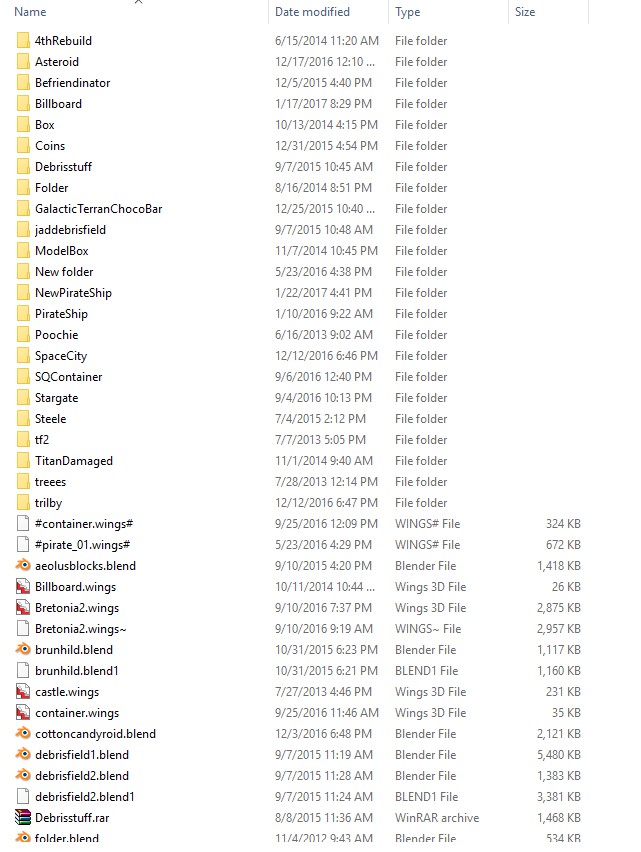Select the Debrisstuff folder name
This screenshot has width=641, height=852.
[x=63, y=167]
